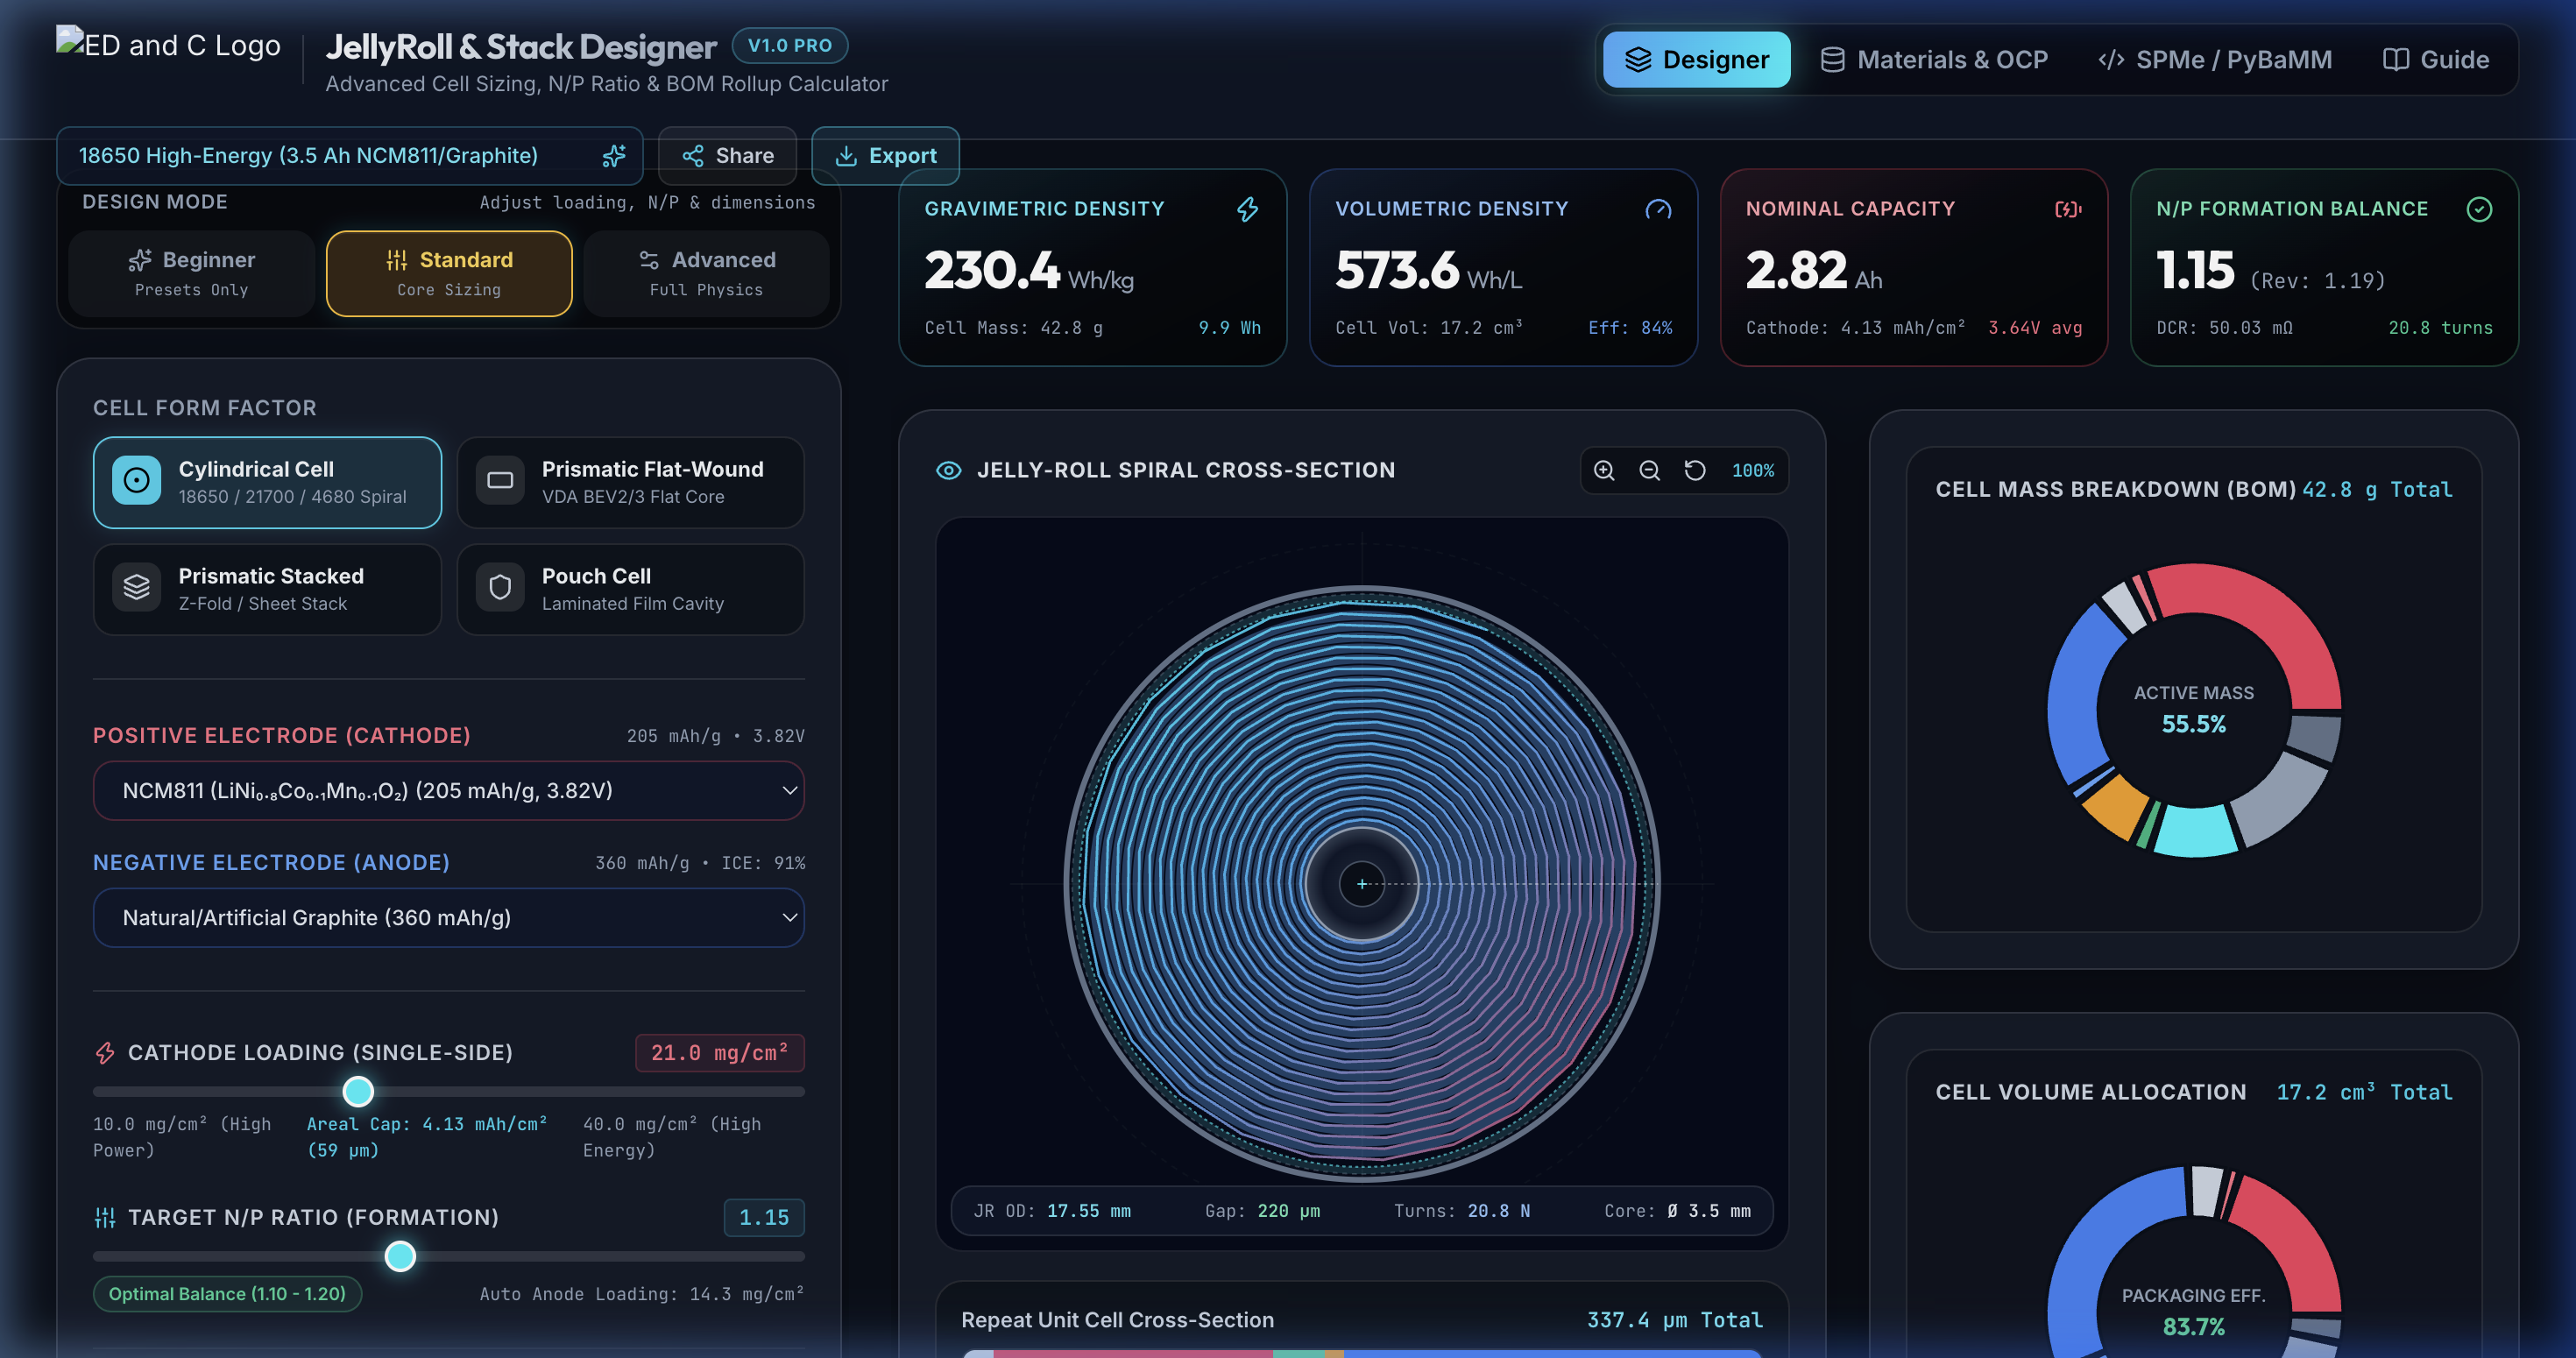Click the 100% zoom level readout
This screenshot has width=2576, height=1358.
point(1753,471)
